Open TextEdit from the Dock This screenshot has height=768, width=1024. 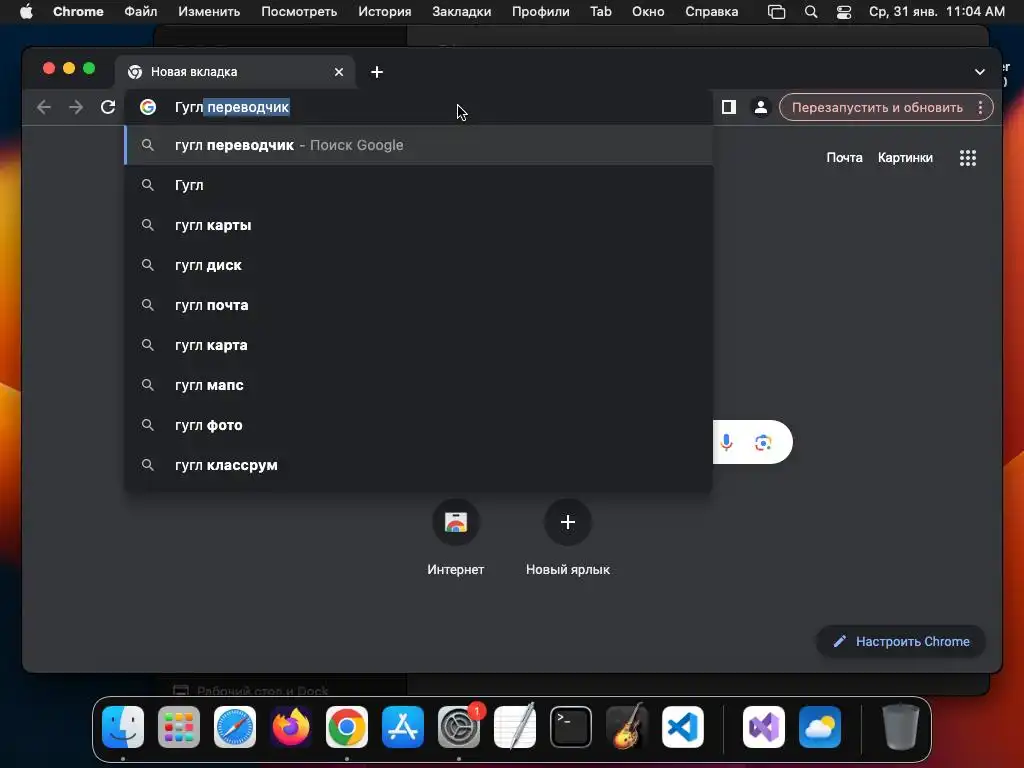tap(515, 726)
